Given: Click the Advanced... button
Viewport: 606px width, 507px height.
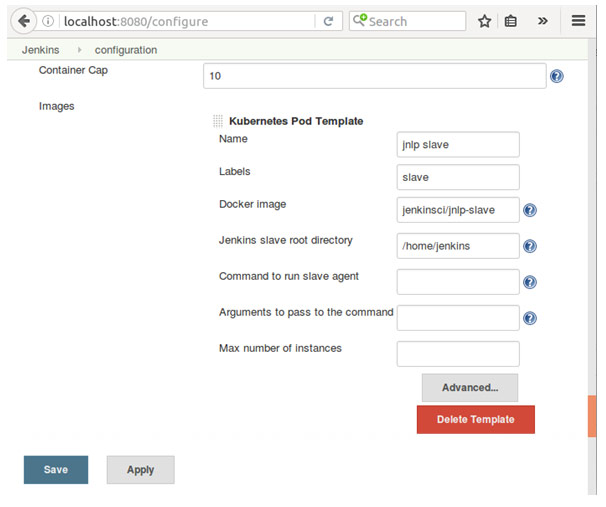Looking at the screenshot, I should point(470,388).
